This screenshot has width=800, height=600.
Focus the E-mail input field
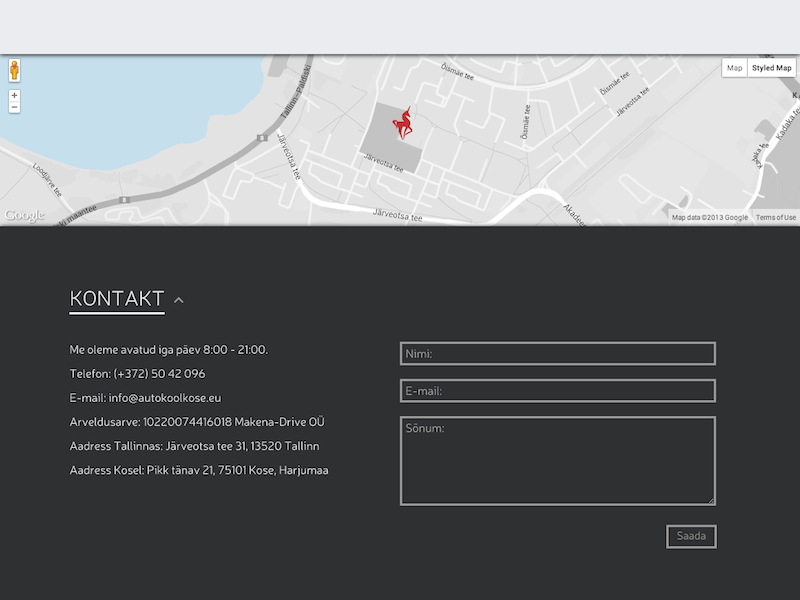point(556,390)
